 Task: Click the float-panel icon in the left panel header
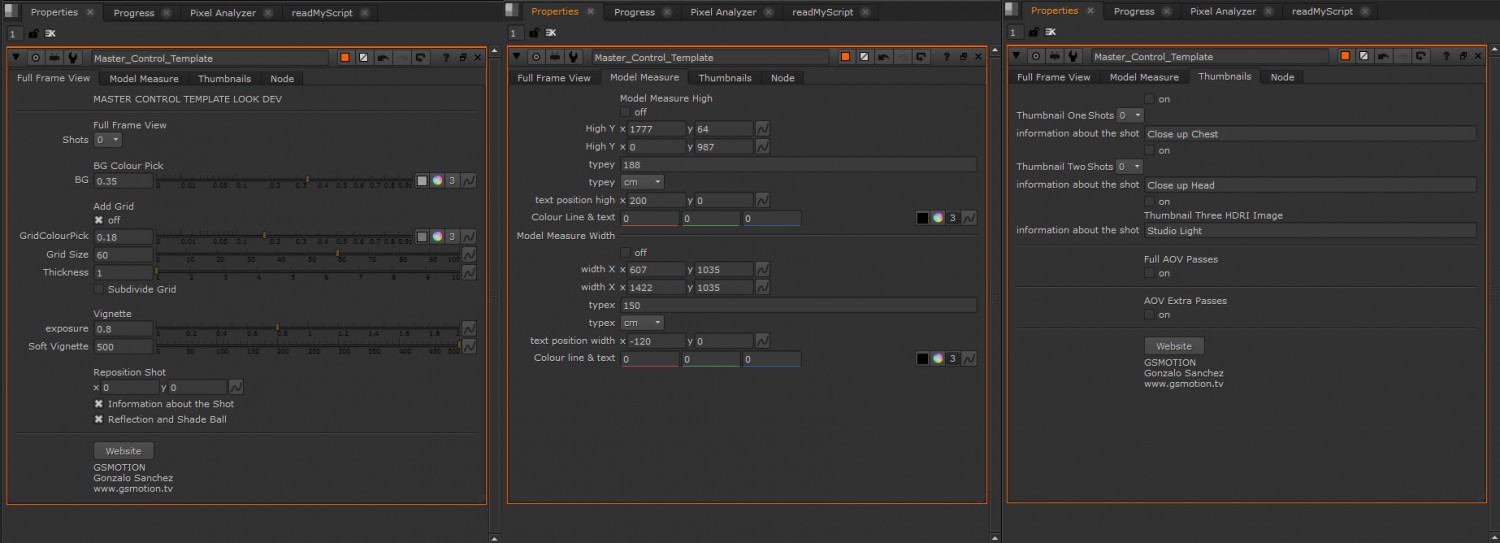[462, 58]
